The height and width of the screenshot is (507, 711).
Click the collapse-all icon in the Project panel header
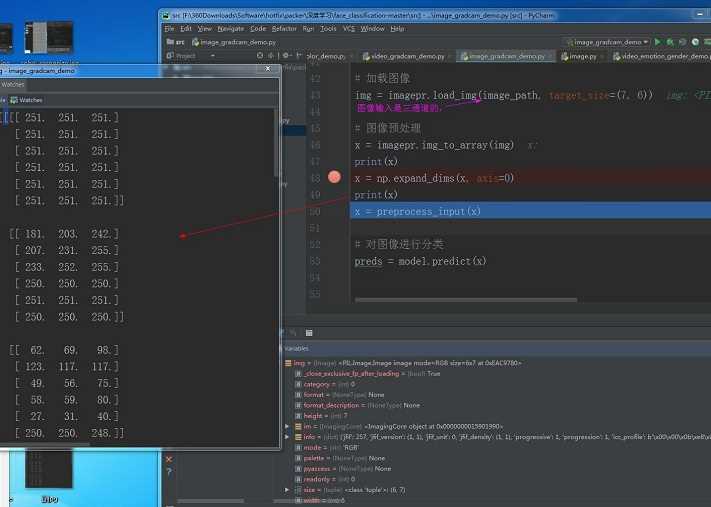pos(271,55)
